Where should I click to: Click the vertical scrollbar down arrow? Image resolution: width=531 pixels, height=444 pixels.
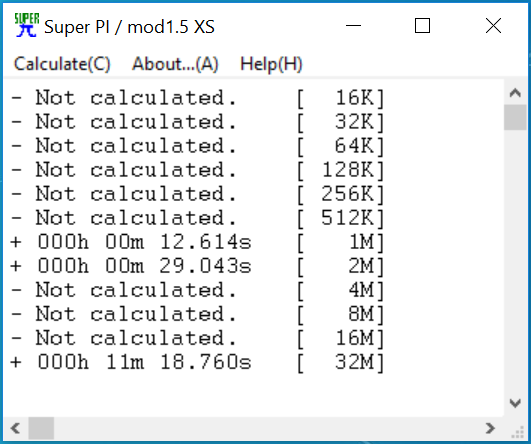tap(515, 403)
